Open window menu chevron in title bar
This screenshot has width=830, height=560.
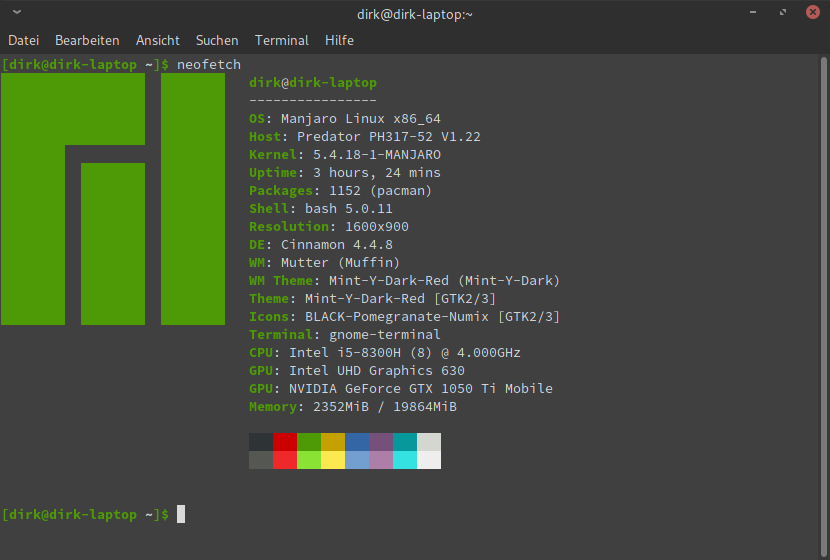17,13
